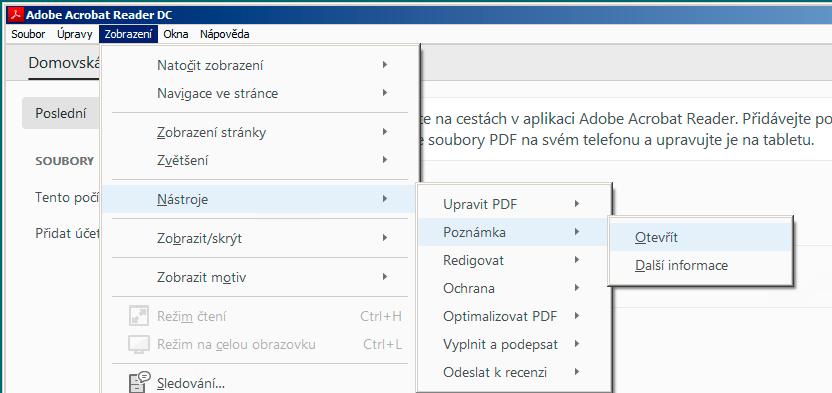Click arrow next to Odeslat k recenzi
The width and height of the screenshot is (832, 393).
coord(577,372)
